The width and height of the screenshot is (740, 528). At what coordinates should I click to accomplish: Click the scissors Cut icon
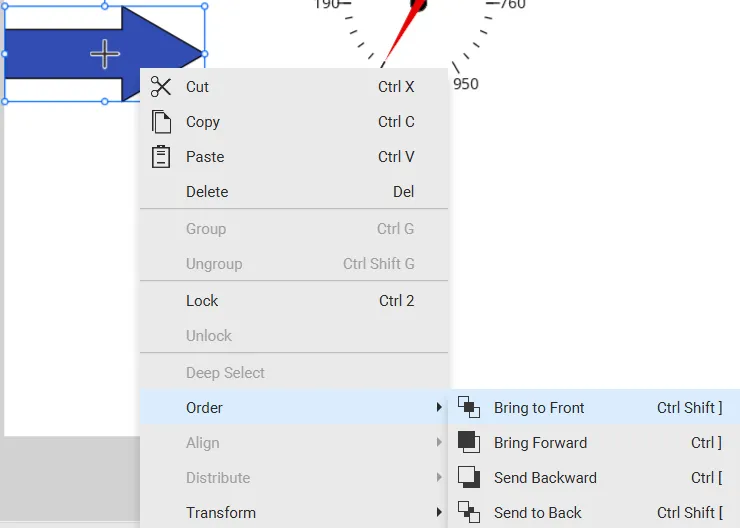pos(161,87)
